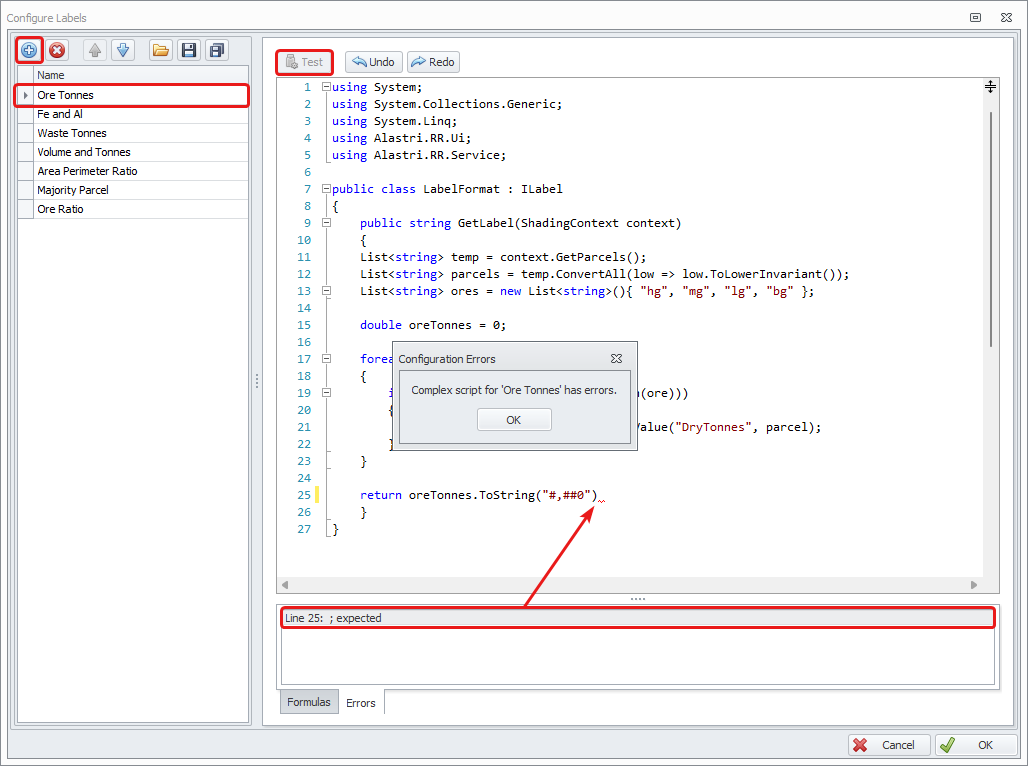This screenshot has width=1028, height=766.
Task: Switch to the Formulas tab
Action: (309, 702)
